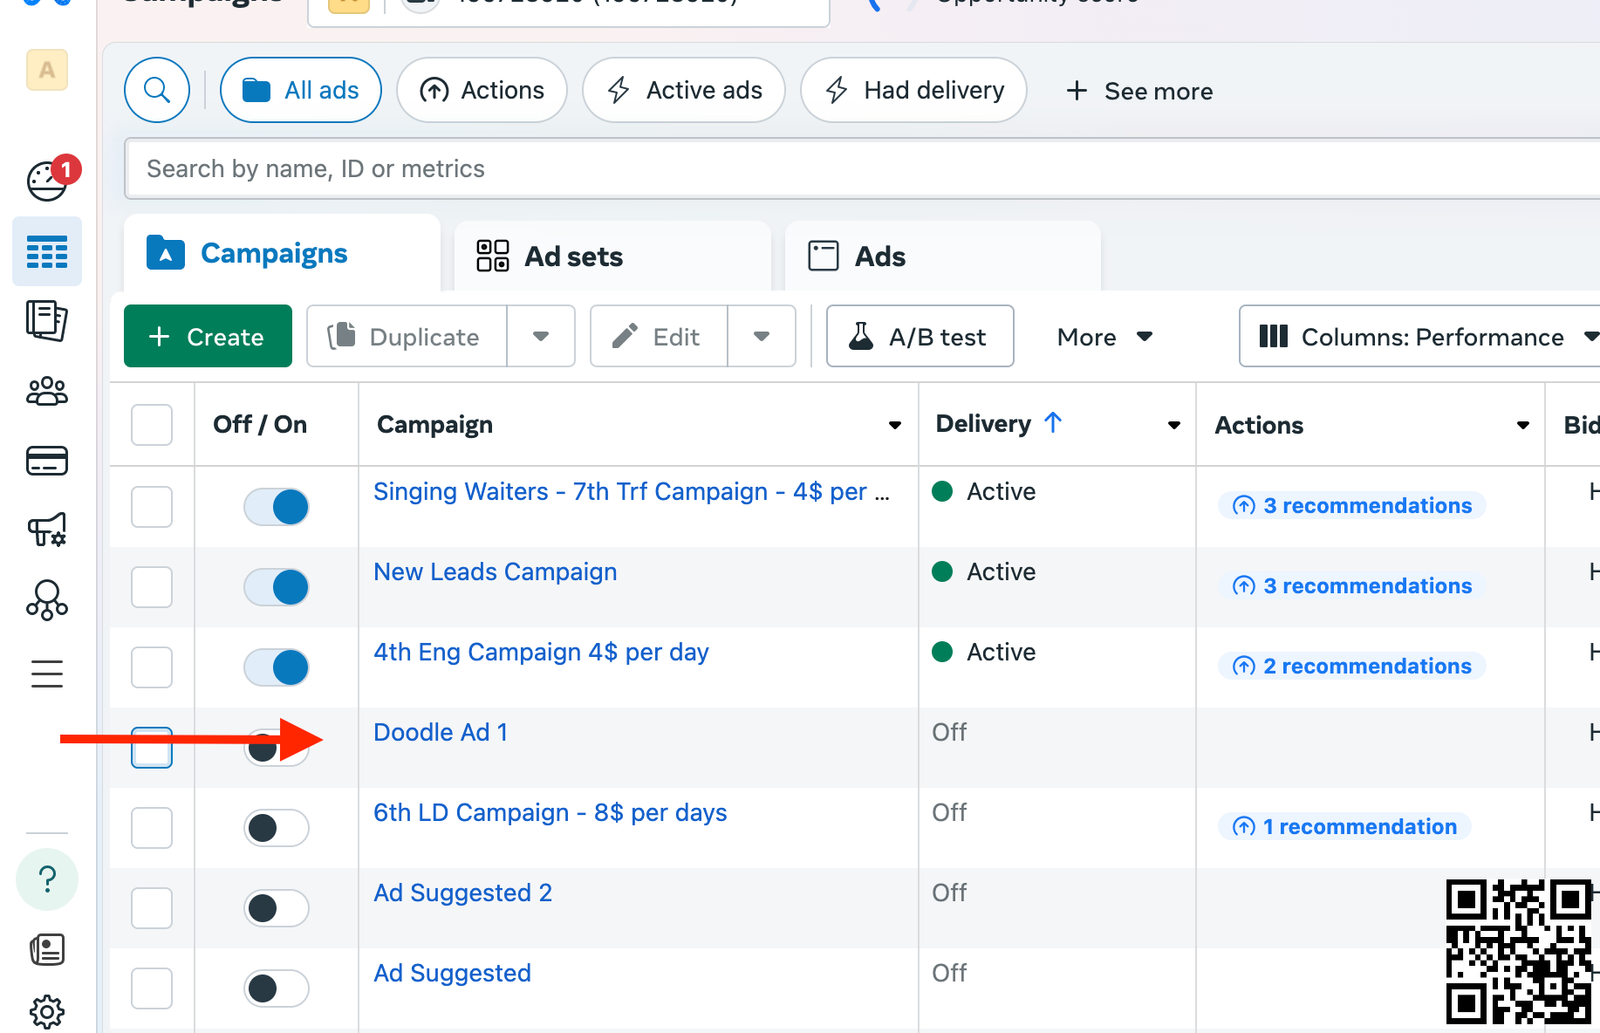Screen dimensions: 1600x1033
Task: Click the Help question mark icon
Action: click(x=47, y=879)
